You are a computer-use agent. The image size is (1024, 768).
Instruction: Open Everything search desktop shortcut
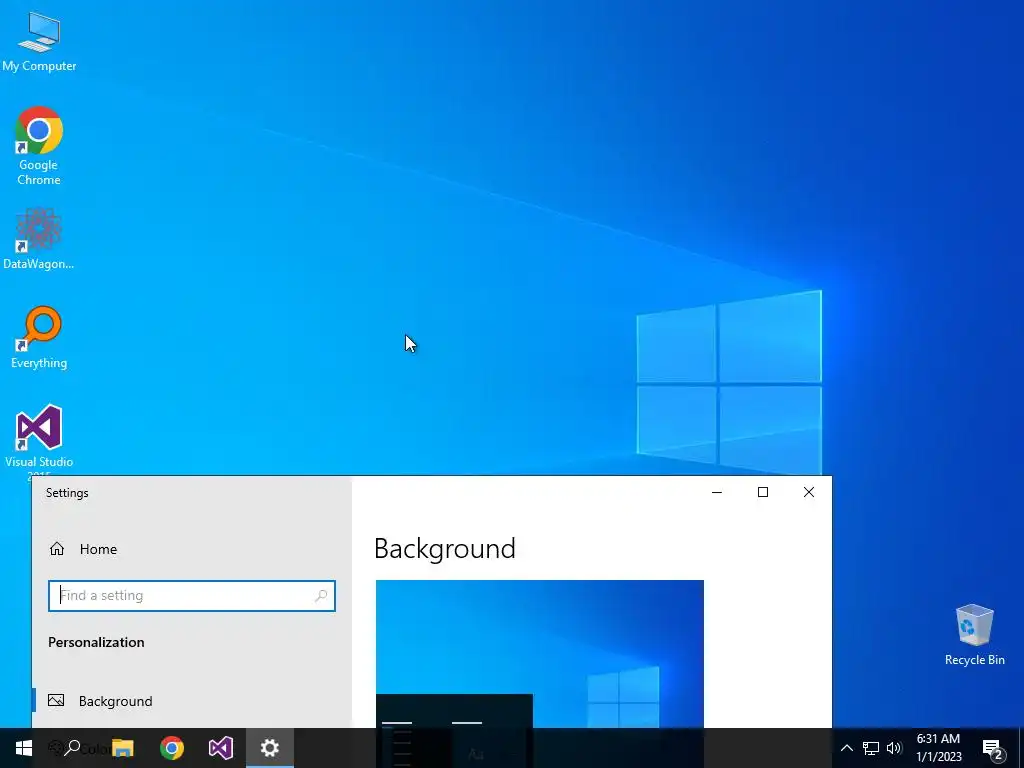39,337
